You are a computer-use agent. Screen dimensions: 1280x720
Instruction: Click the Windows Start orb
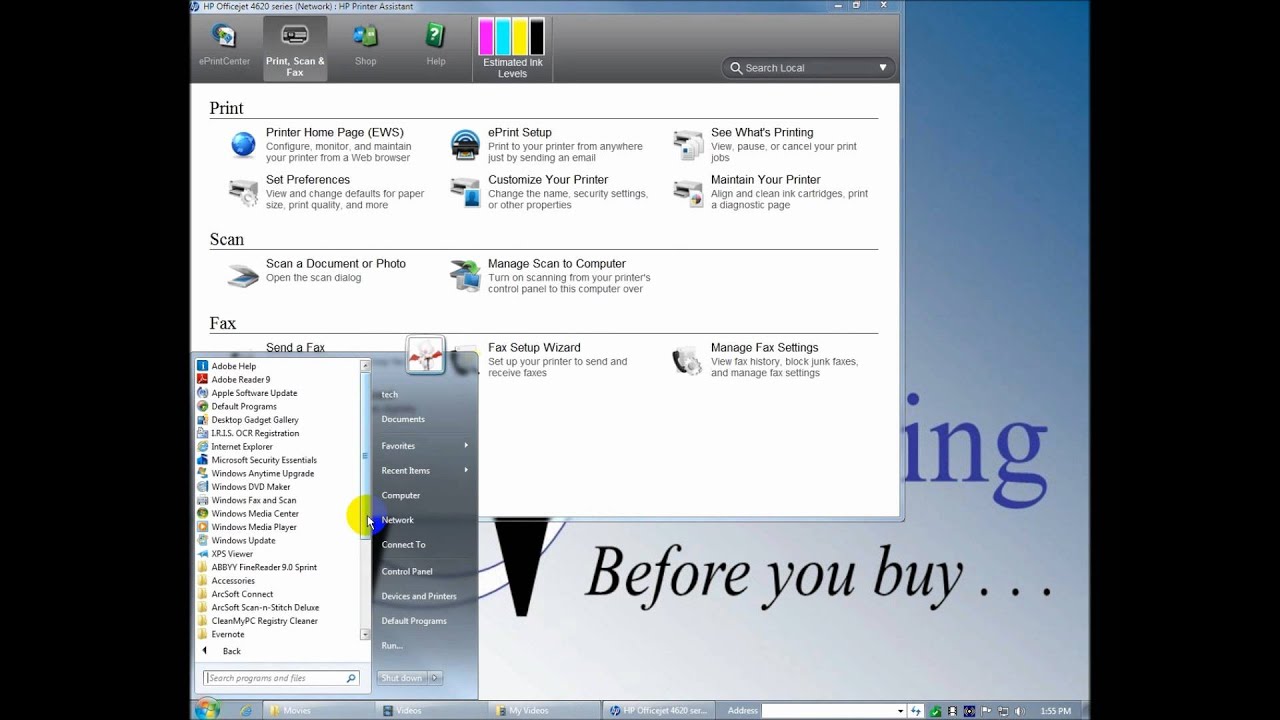pyautogui.click(x=208, y=710)
